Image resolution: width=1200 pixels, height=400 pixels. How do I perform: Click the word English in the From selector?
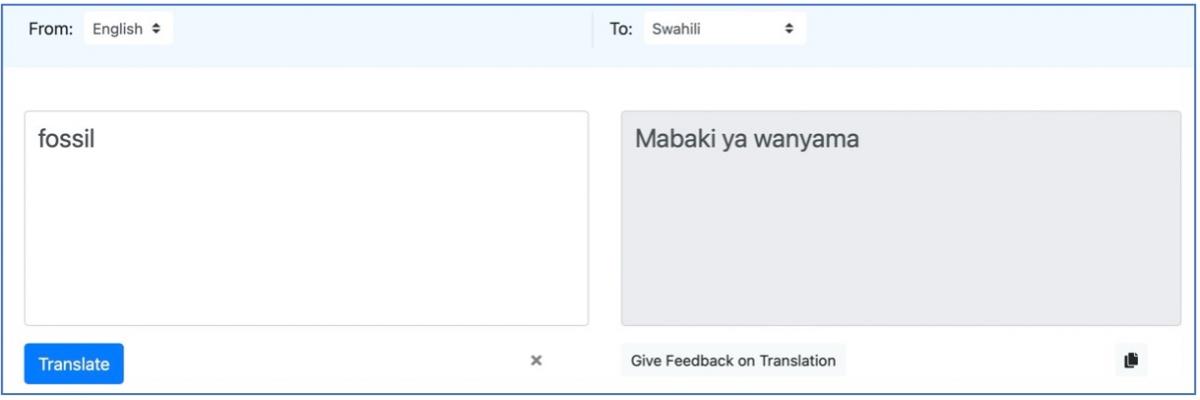click(119, 29)
